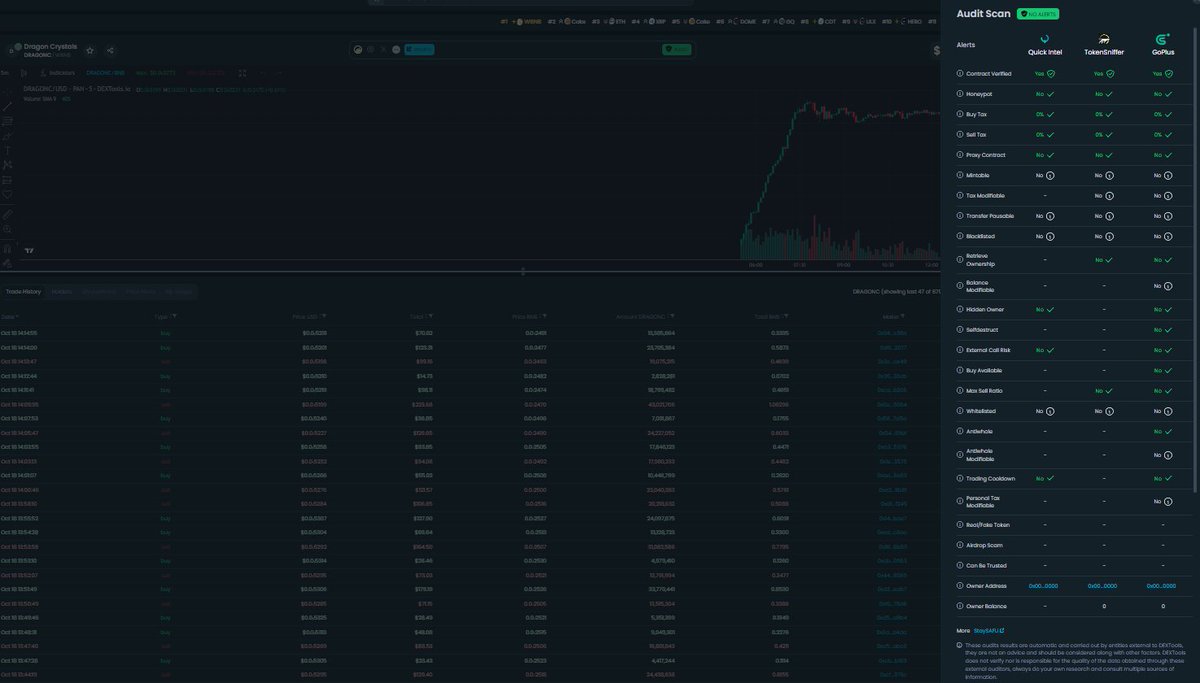1200x683 pixels.
Task: Open hot pair #1 WBNB
Action: point(520,21)
